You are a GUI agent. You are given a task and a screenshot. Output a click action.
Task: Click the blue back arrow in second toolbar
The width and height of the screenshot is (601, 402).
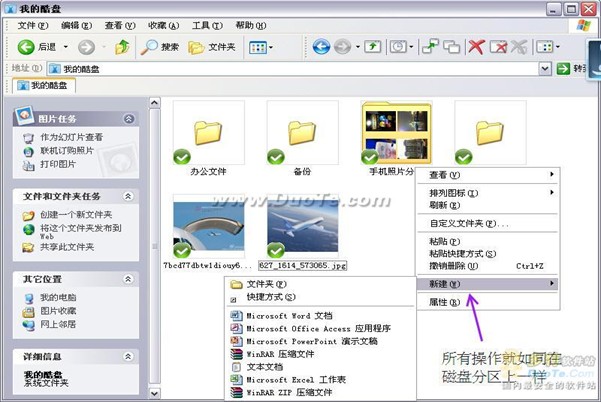pos(321,47)
